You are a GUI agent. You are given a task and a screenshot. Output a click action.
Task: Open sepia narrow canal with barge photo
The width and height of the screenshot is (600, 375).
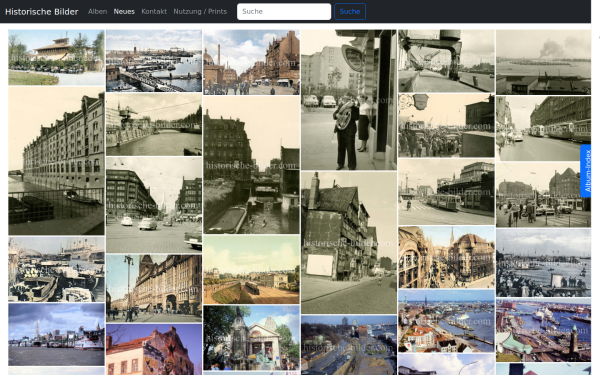tap(251, 165)
